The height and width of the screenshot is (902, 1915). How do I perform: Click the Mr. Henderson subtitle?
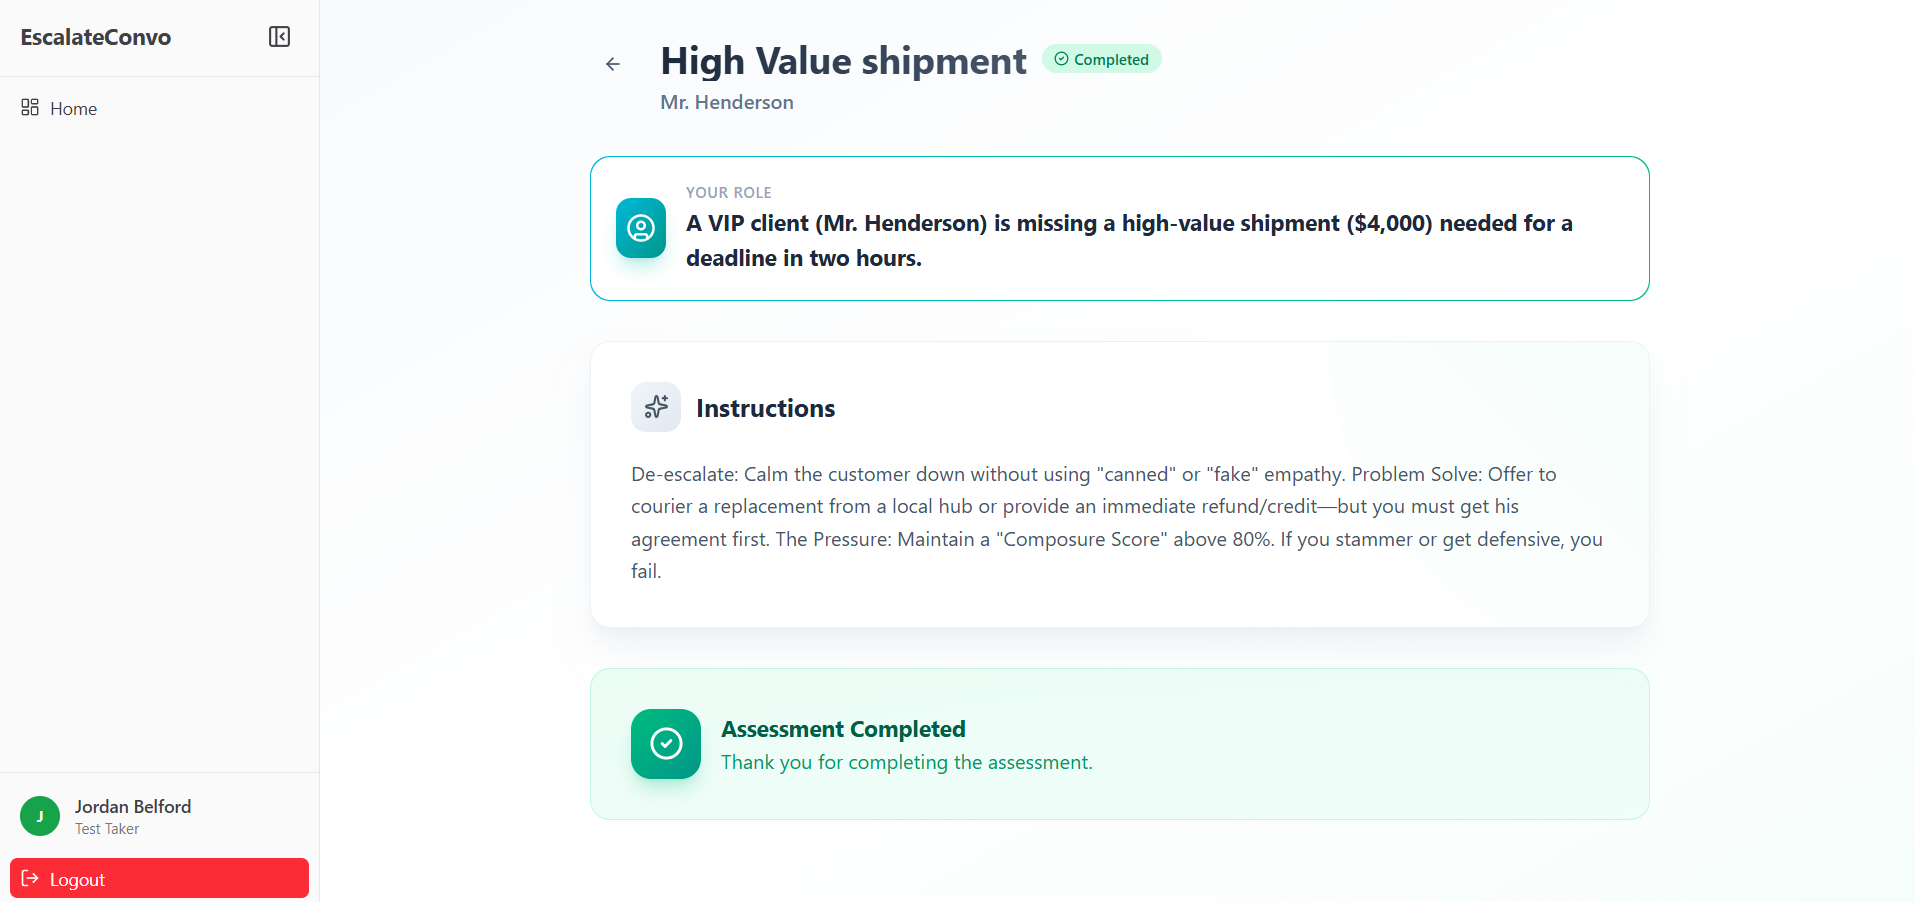tap(727, 102)
